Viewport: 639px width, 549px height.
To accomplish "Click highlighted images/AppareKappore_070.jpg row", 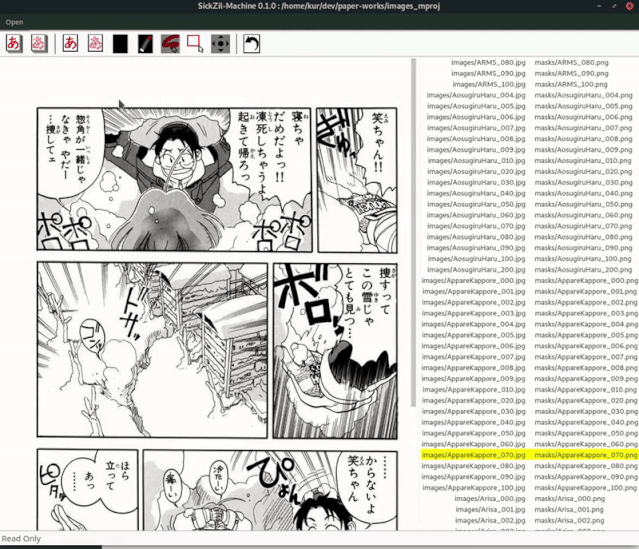I will pos(474,455).
